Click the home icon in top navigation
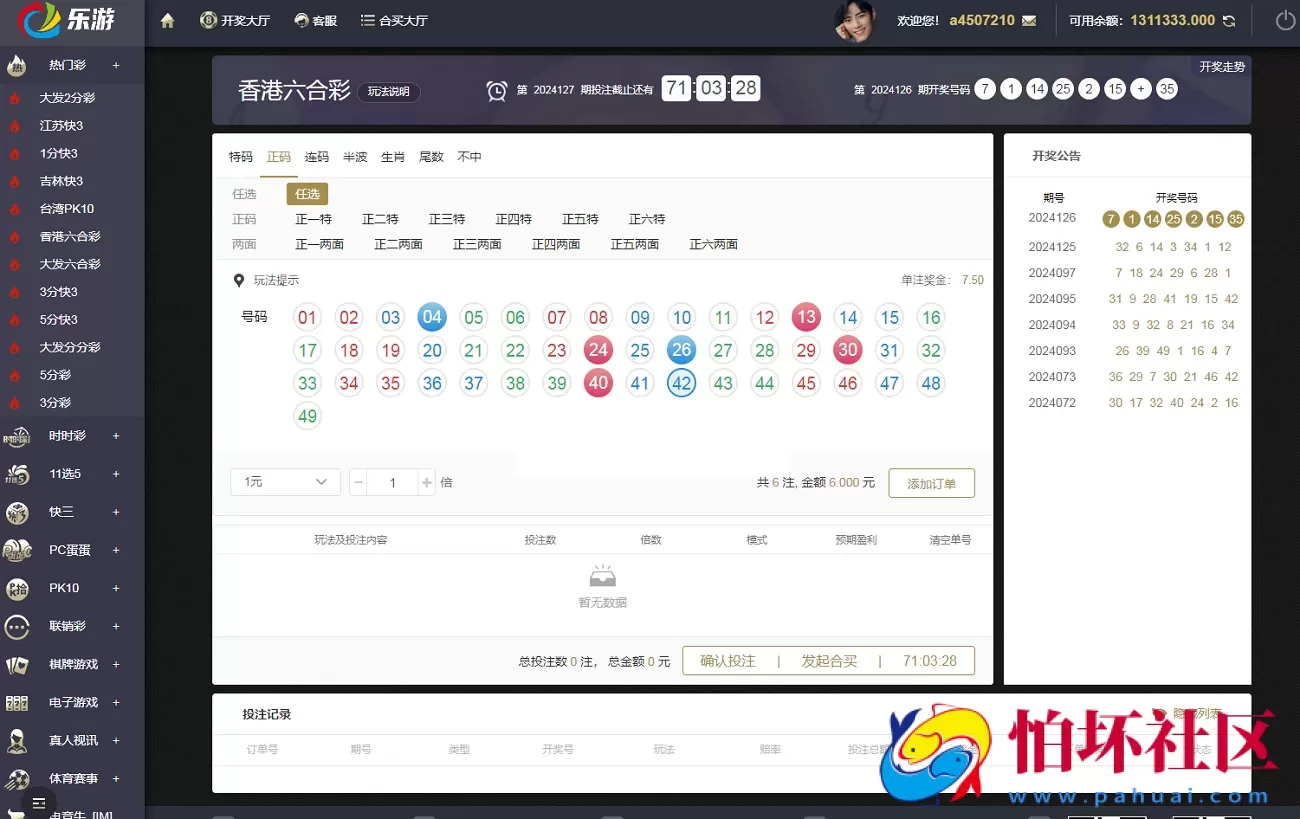 tap(166, 19)
